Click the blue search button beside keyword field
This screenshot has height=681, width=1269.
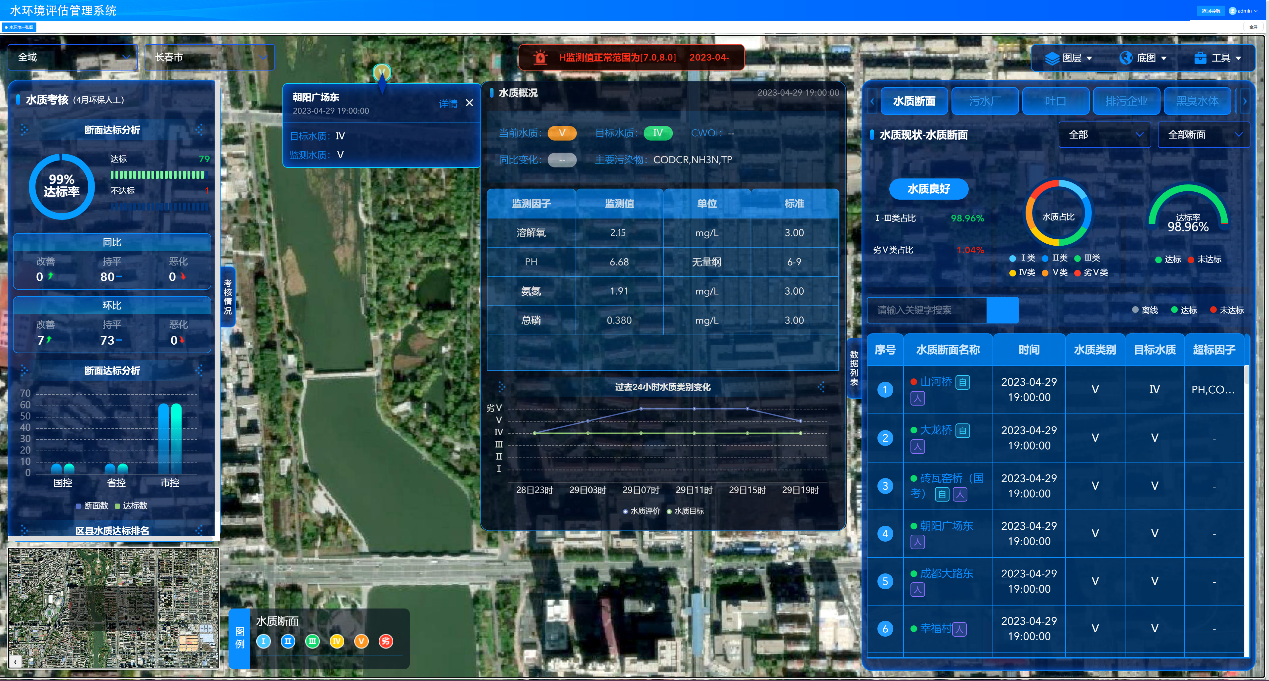coord(1002,310)
